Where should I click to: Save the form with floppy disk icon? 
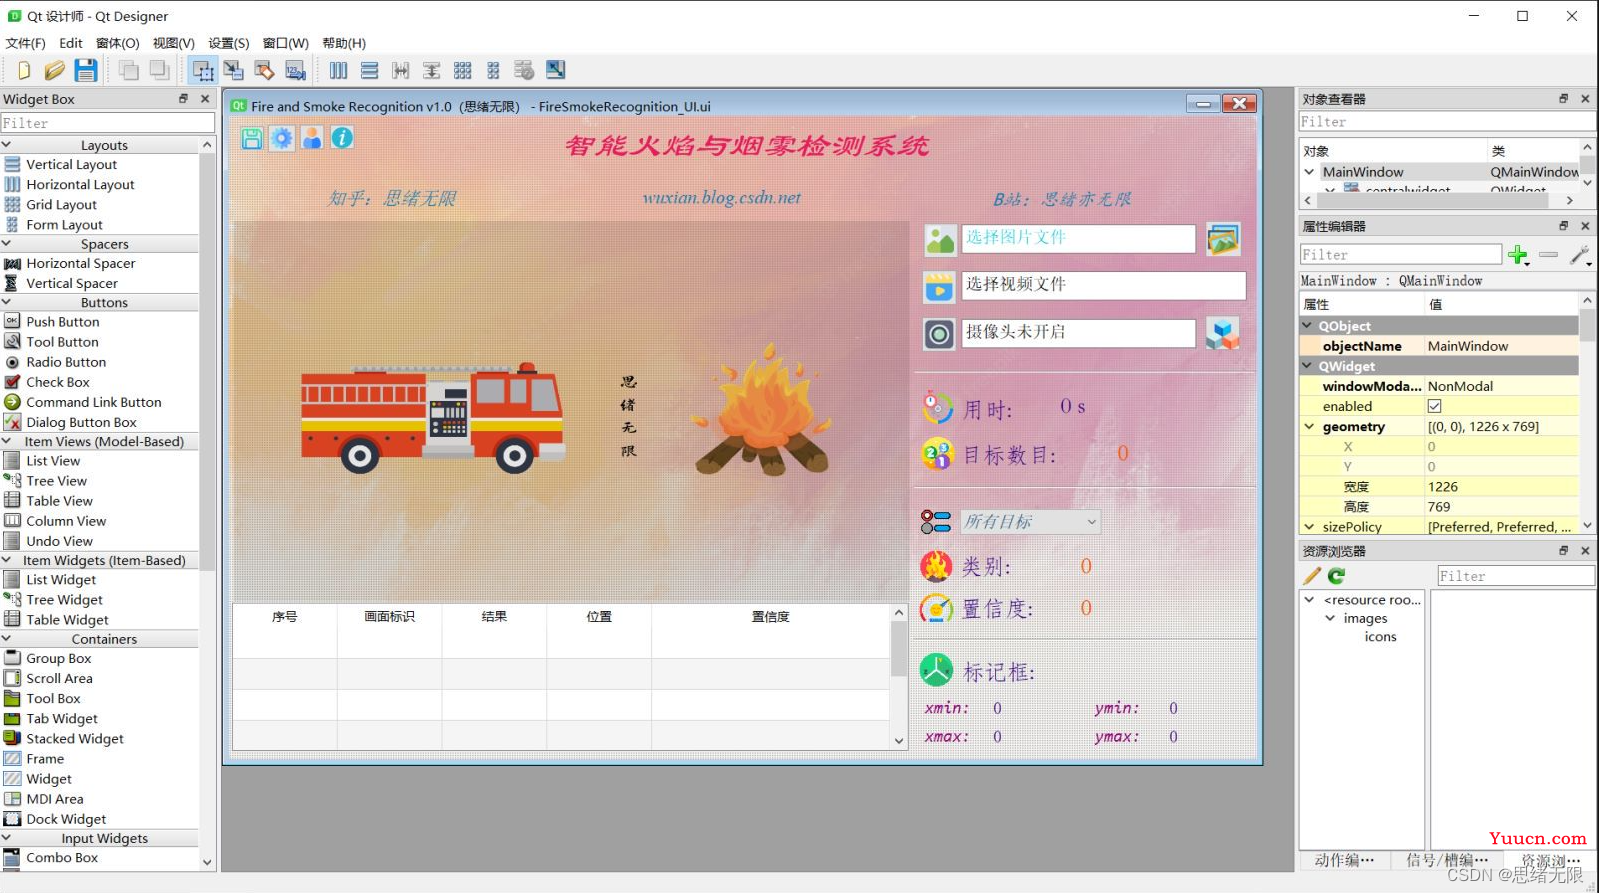click(86, 70)
